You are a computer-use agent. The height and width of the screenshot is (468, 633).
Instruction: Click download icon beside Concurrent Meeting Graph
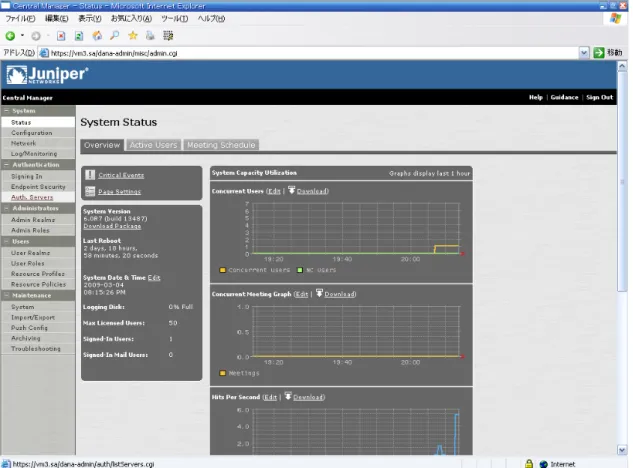(x=319, y=293)
